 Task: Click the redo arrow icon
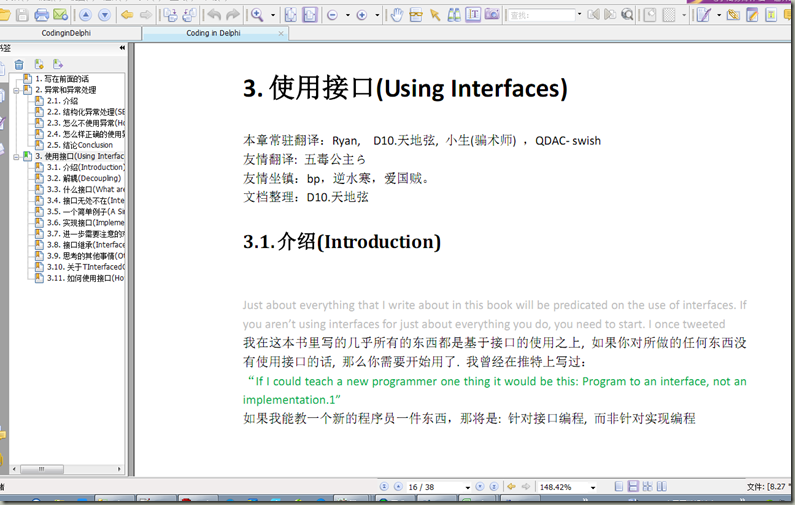point(233,15)
